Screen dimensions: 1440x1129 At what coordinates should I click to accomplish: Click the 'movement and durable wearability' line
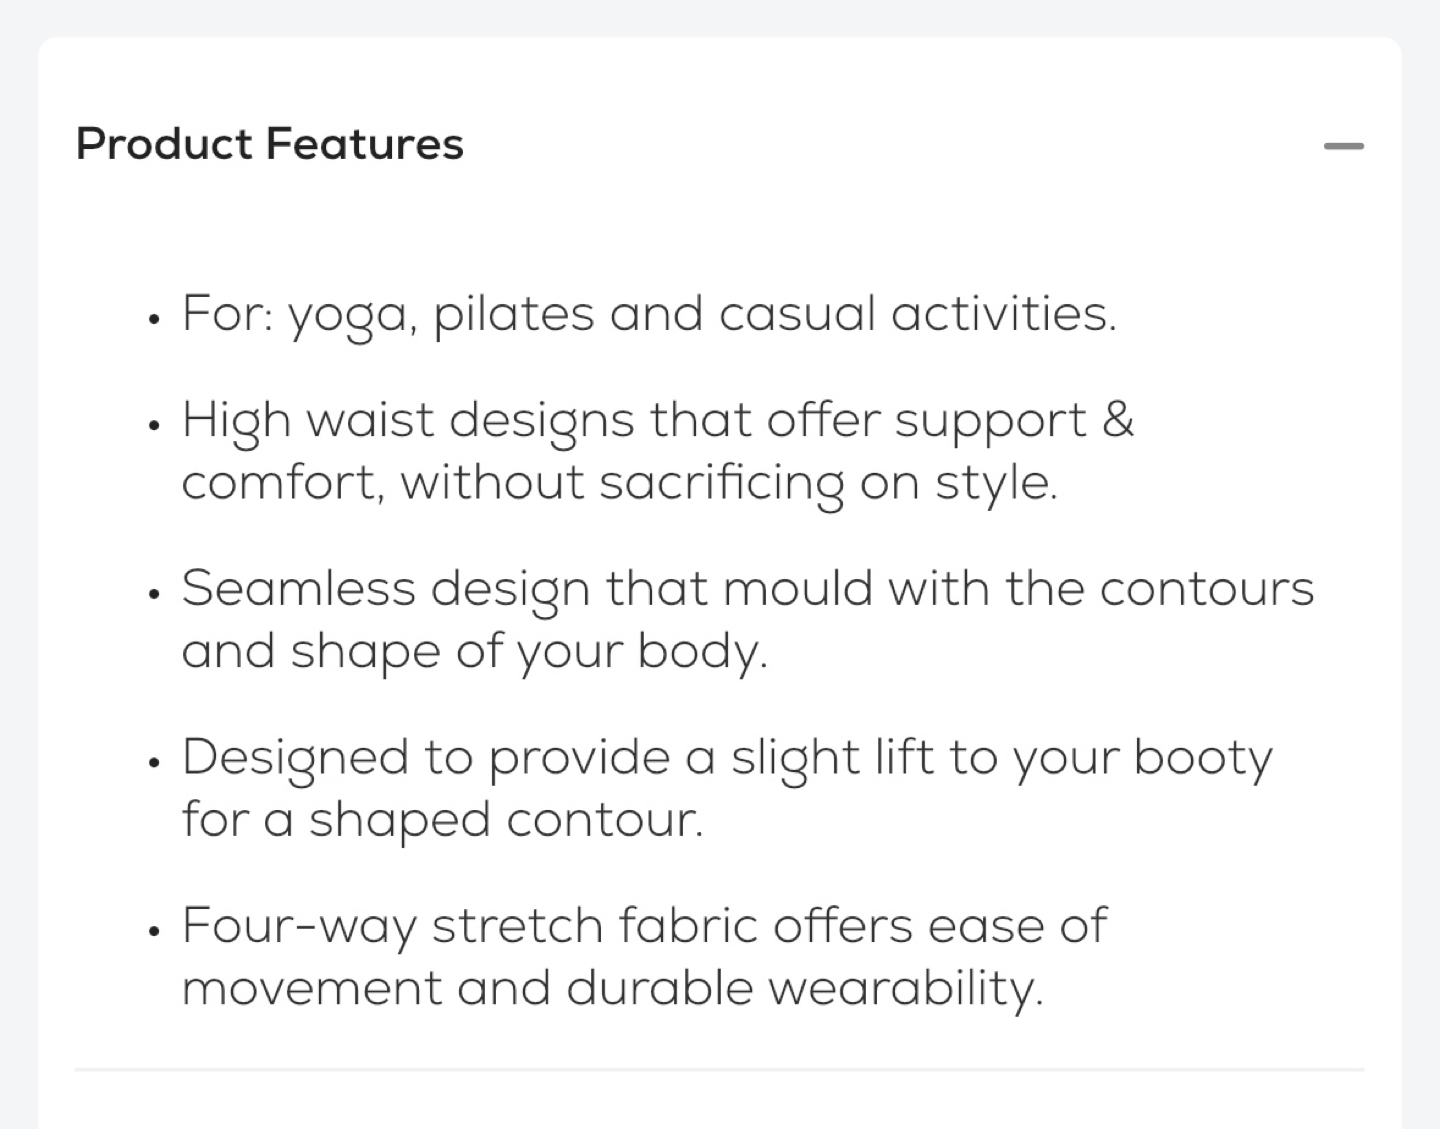[612, 989]
